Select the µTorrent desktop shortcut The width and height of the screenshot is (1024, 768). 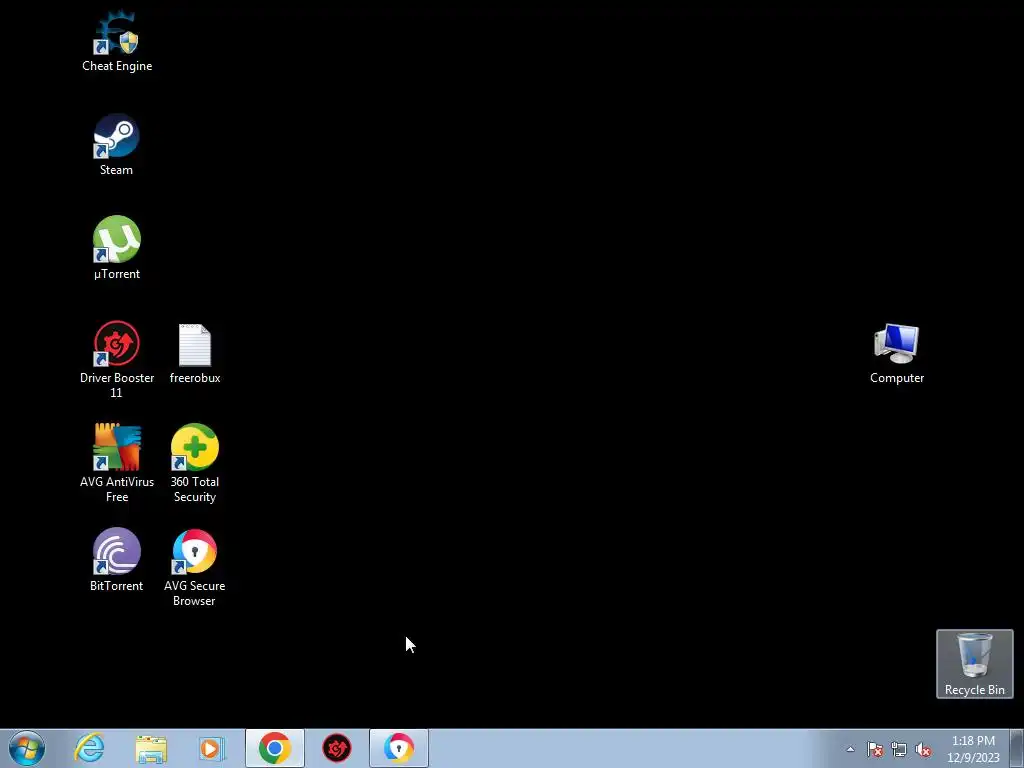(116, 248)
